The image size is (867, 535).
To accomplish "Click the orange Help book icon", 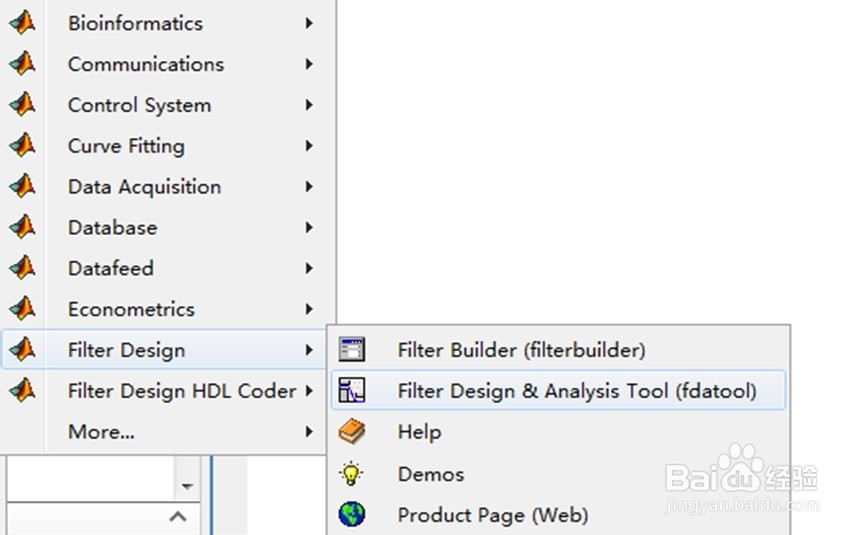I will click(x=352, y=432).
